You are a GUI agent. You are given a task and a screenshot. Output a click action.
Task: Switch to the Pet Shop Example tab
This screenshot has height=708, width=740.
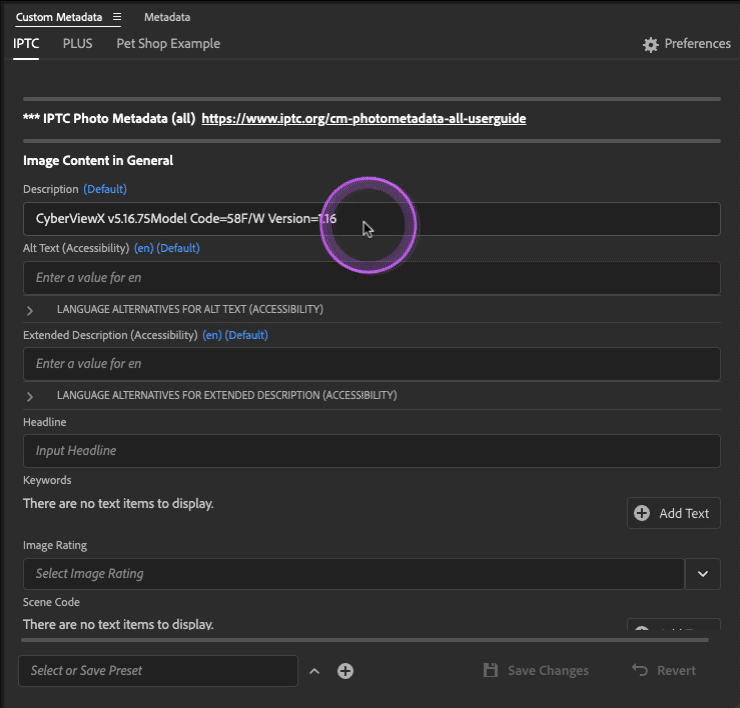(168, 44)
